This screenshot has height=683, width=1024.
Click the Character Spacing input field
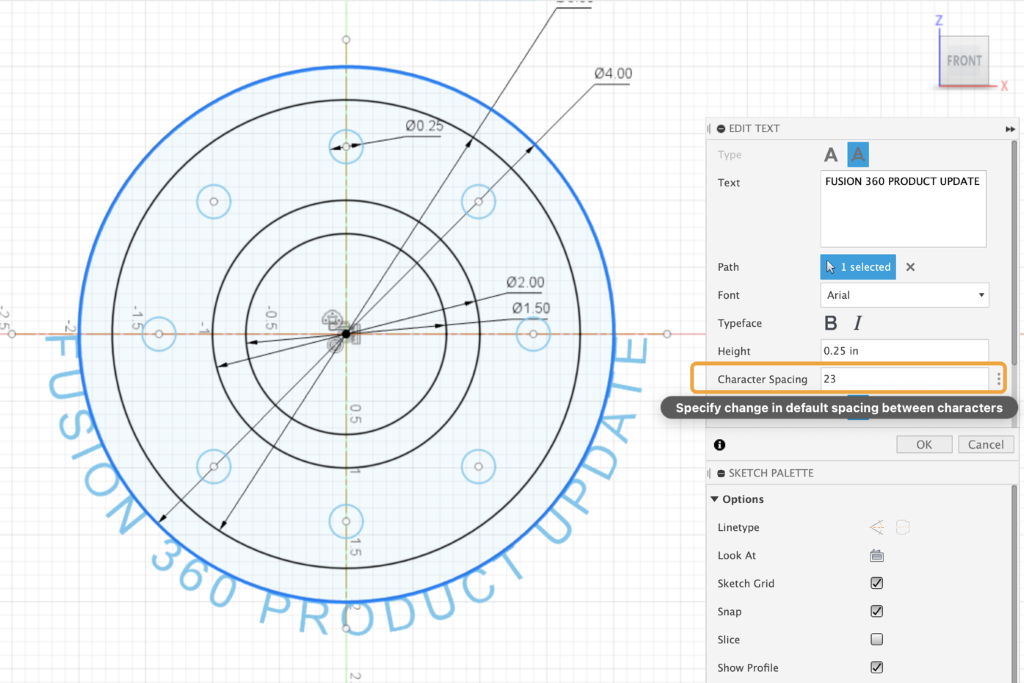[904, 379]
